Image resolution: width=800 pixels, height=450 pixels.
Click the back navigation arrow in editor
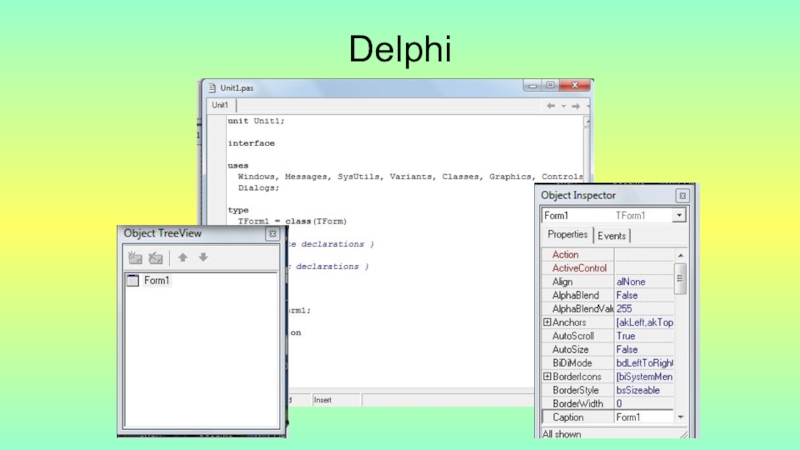click(551, 106)
